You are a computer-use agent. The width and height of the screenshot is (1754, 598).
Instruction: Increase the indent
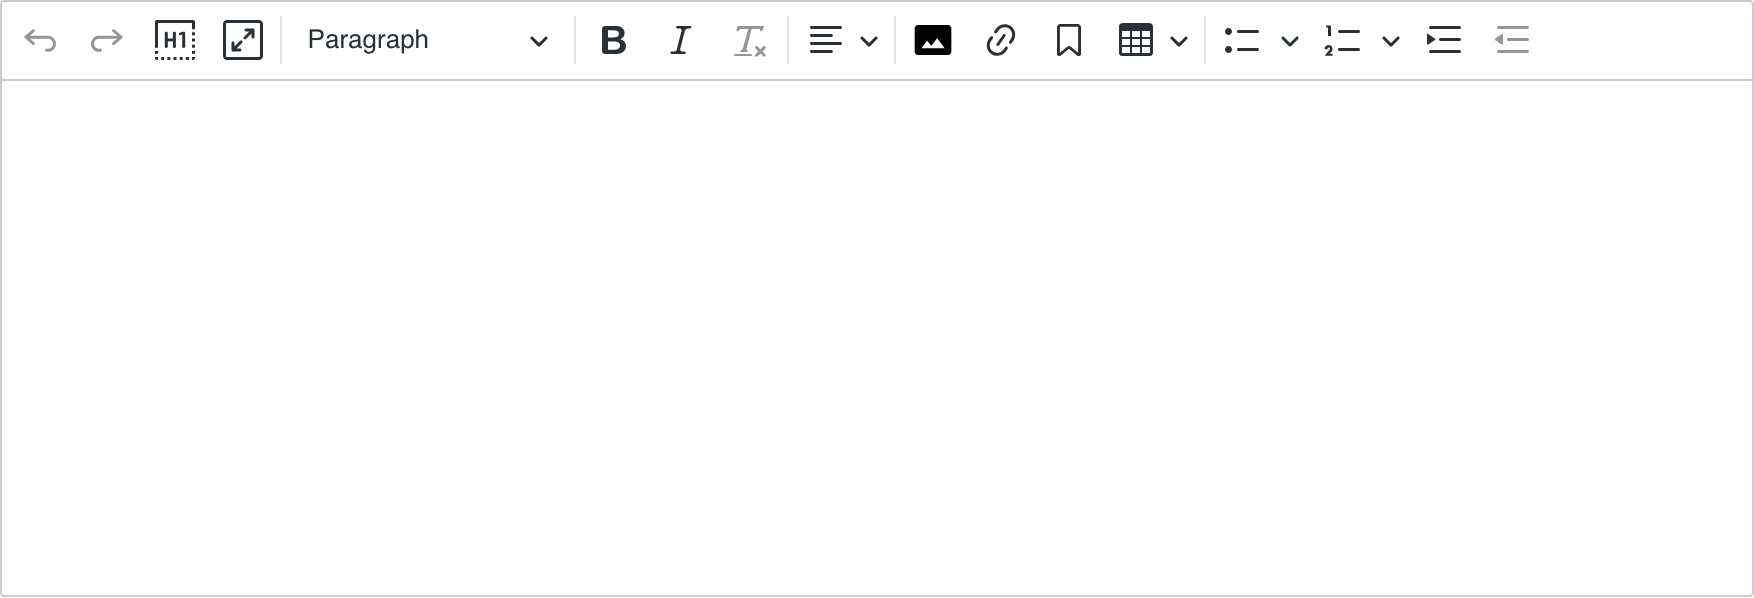tap(1444, 41)
